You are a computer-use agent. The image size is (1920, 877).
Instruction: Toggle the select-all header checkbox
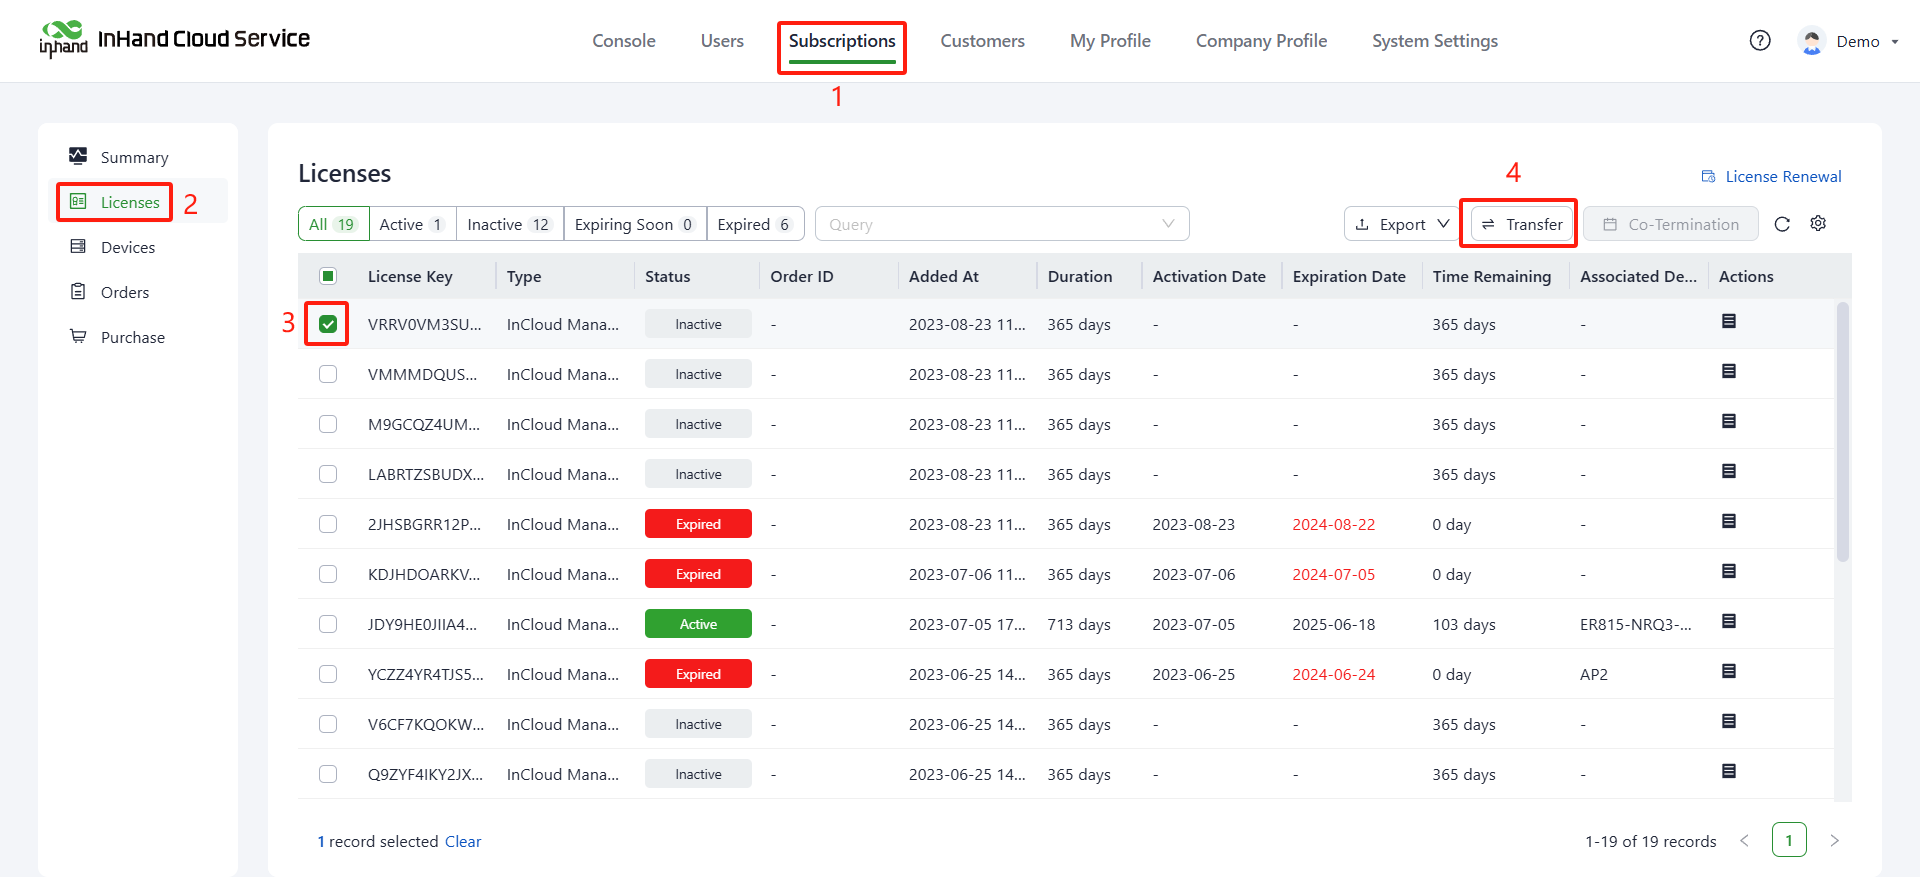point(328,276)
